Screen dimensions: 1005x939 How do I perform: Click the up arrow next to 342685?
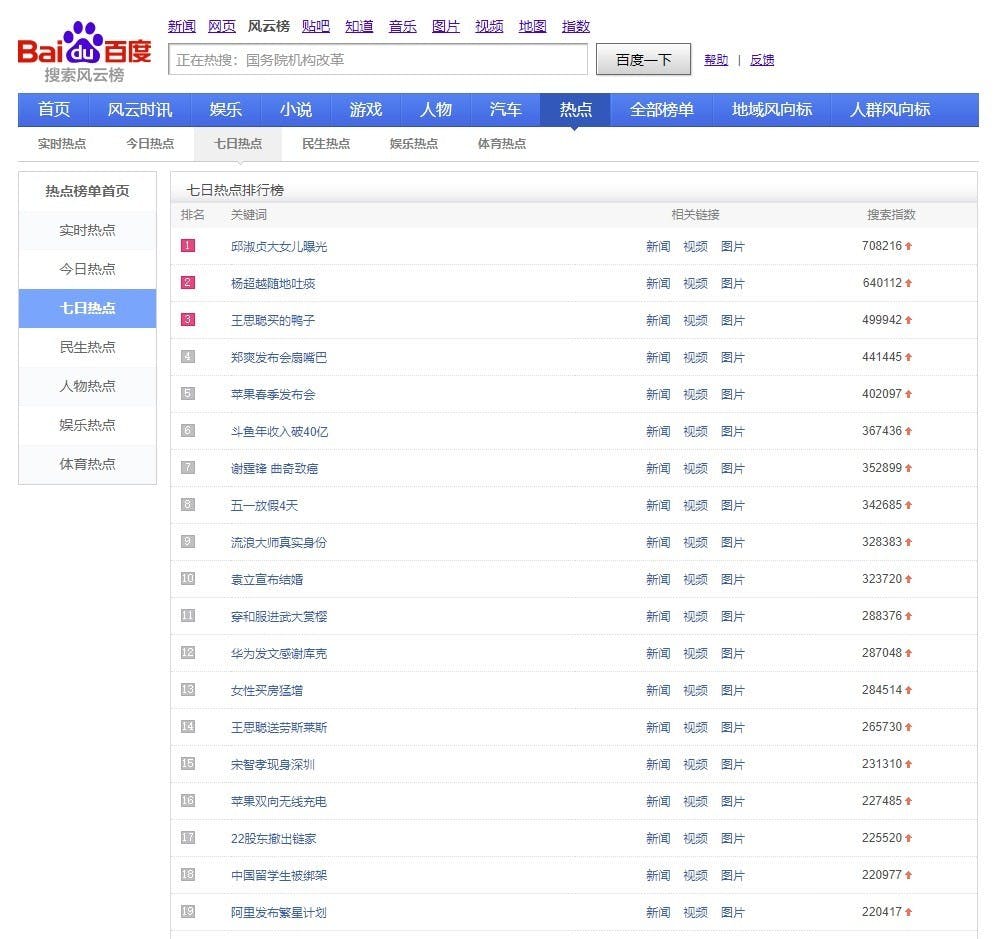(908, 505)
